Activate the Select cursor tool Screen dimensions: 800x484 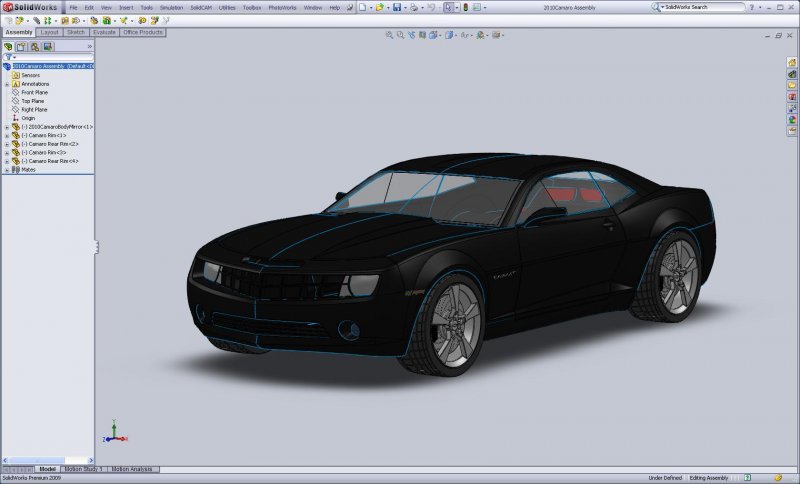tap(448, 7)
